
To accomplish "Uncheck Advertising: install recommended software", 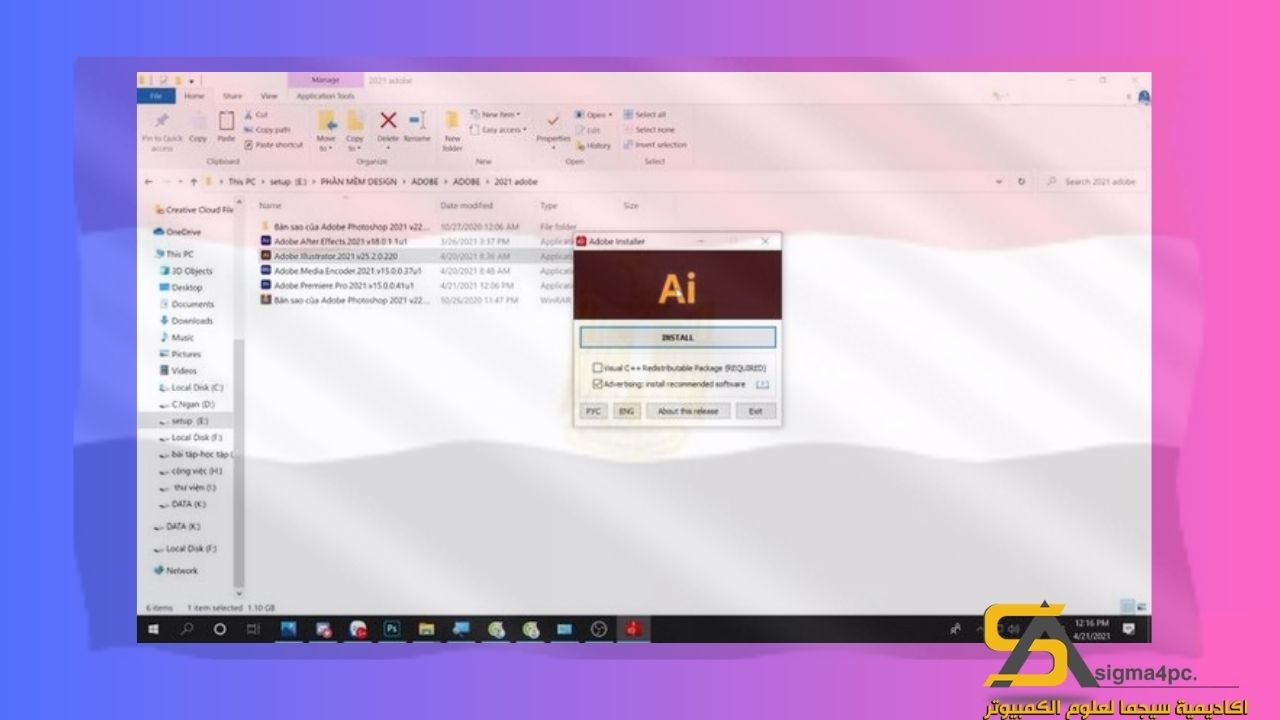I will (x=598, y=384).
